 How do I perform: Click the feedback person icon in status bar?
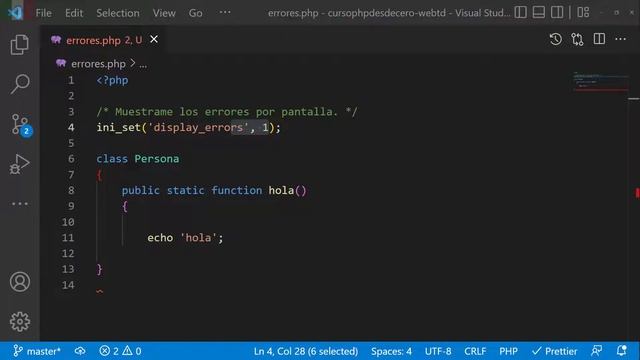tap(596, 351)
